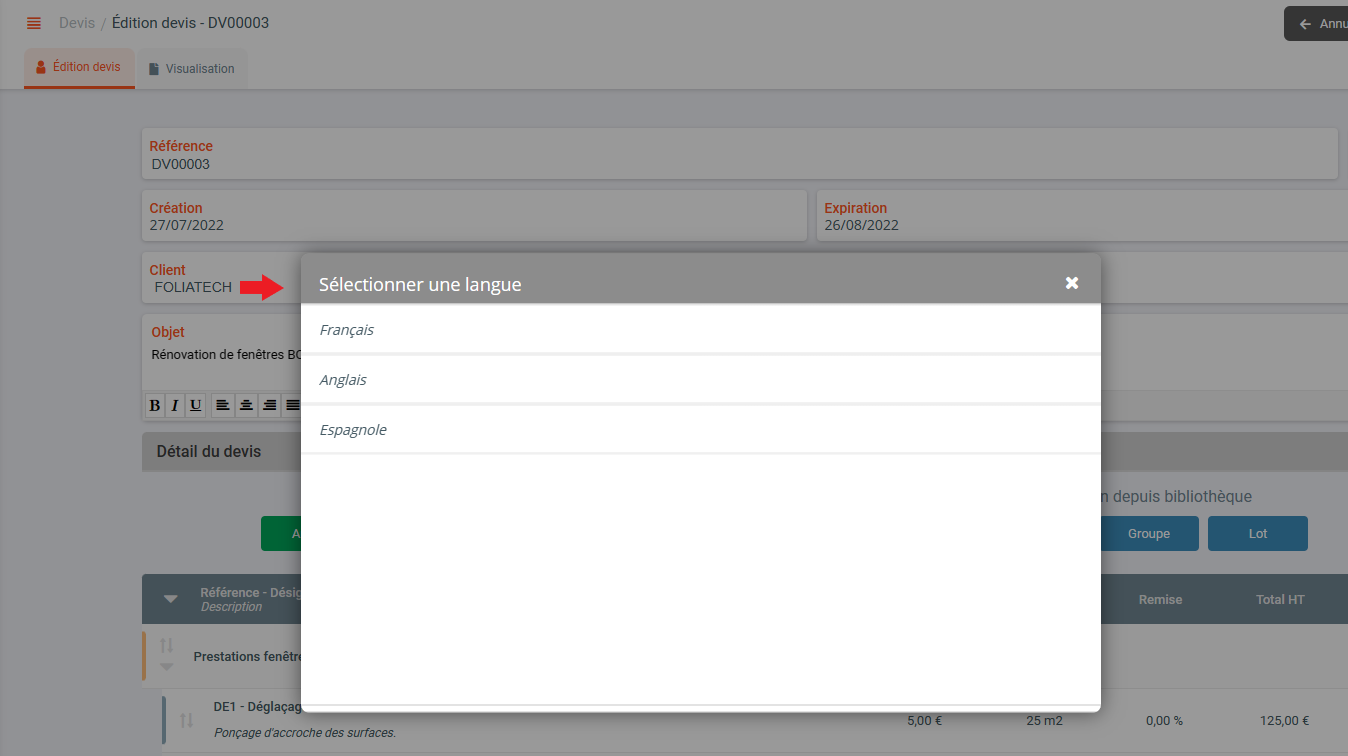Switch to the Visualisation tab
1348x756 pixels.
(x=191, y=69)
